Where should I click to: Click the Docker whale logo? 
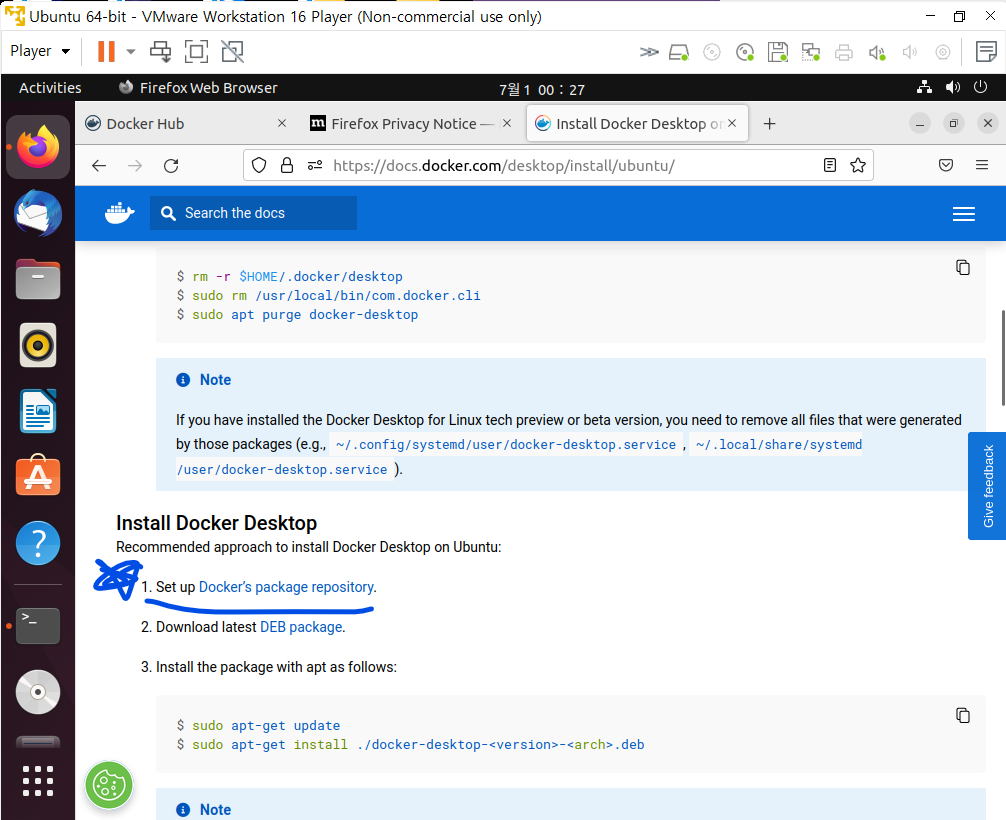point(119,213)
